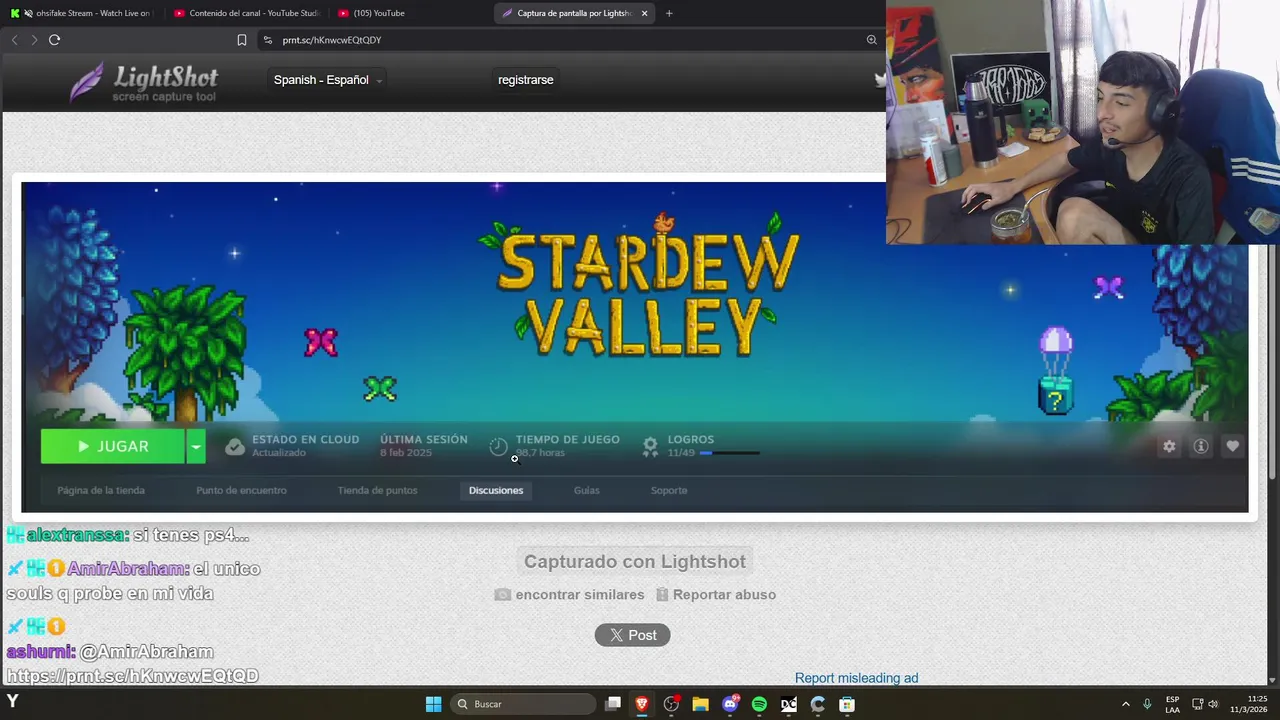Click the cloud icon for Estado en Cloud

point(235,447)
